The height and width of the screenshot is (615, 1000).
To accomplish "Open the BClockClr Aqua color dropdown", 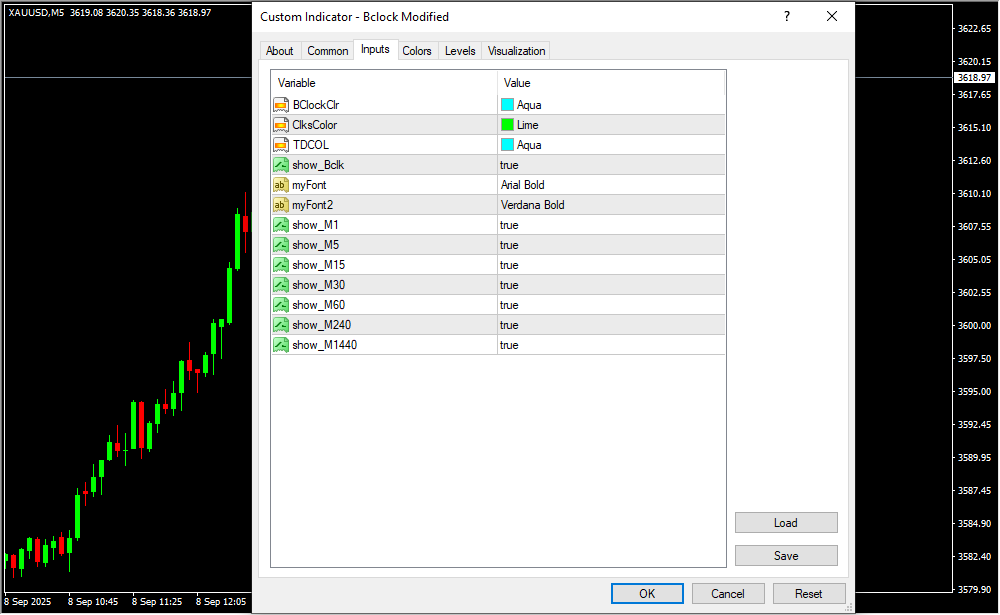I will (x=610, y=105).
